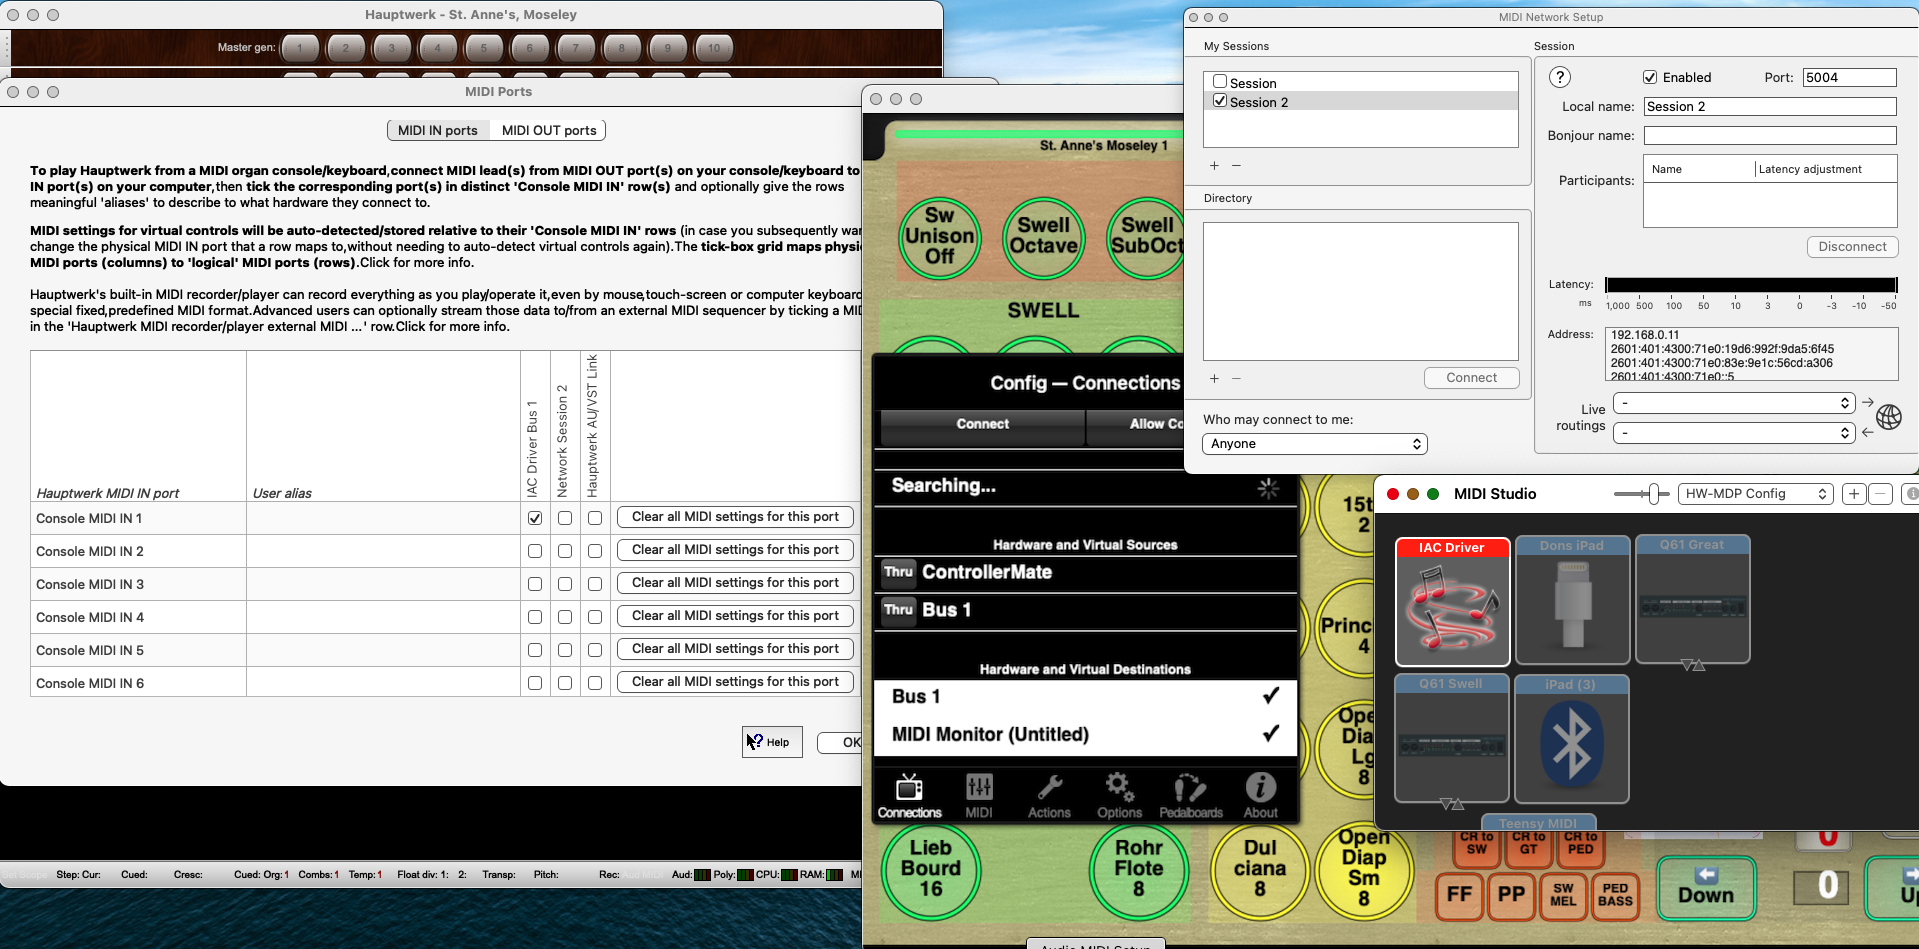The image size is (1919, 949).
Task: Remove device with the minus in MIDI Studio
Action: [1880, 494]
